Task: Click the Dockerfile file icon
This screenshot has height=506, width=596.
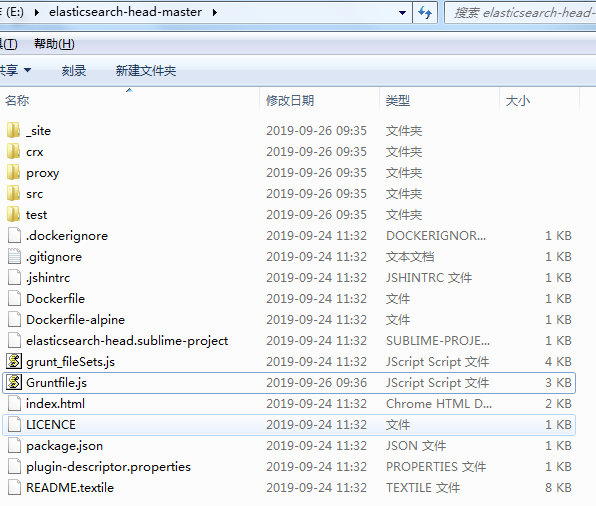Action: click(x=14, y=298)
